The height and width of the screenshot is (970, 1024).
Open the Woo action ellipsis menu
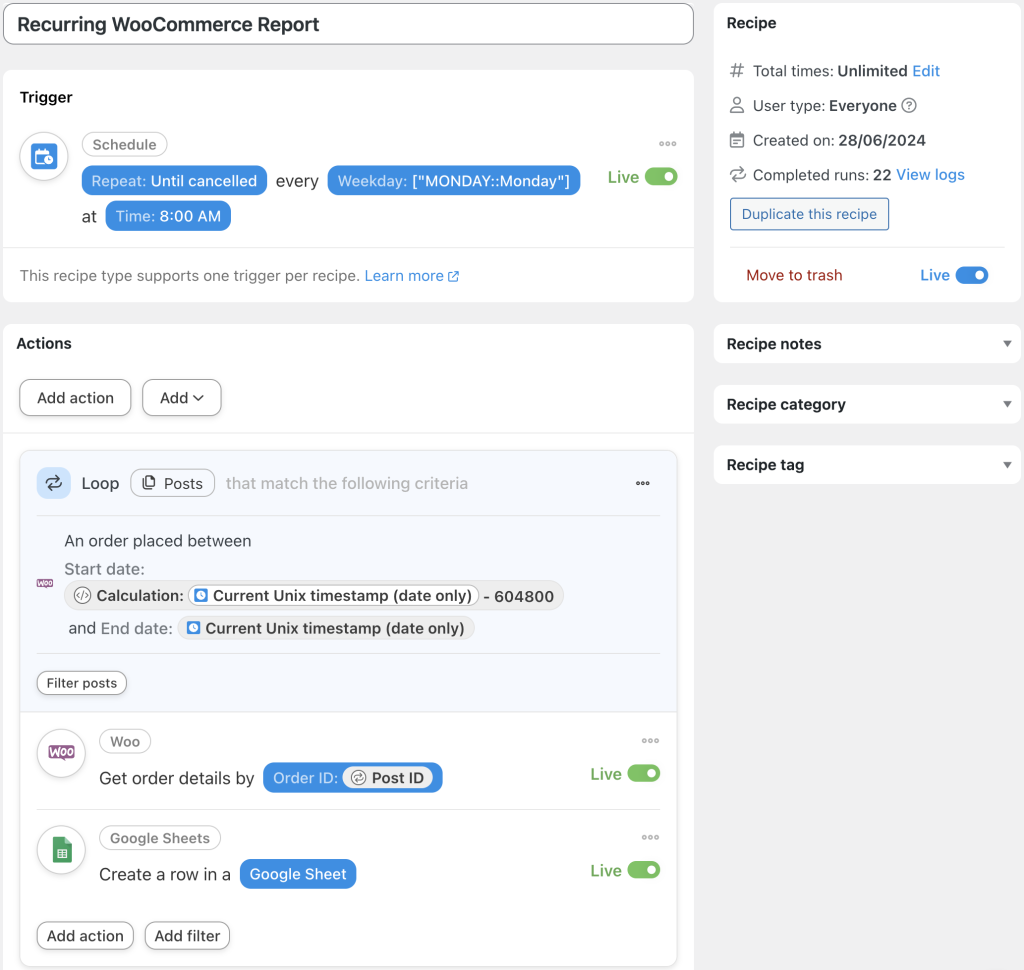(650, 740)
